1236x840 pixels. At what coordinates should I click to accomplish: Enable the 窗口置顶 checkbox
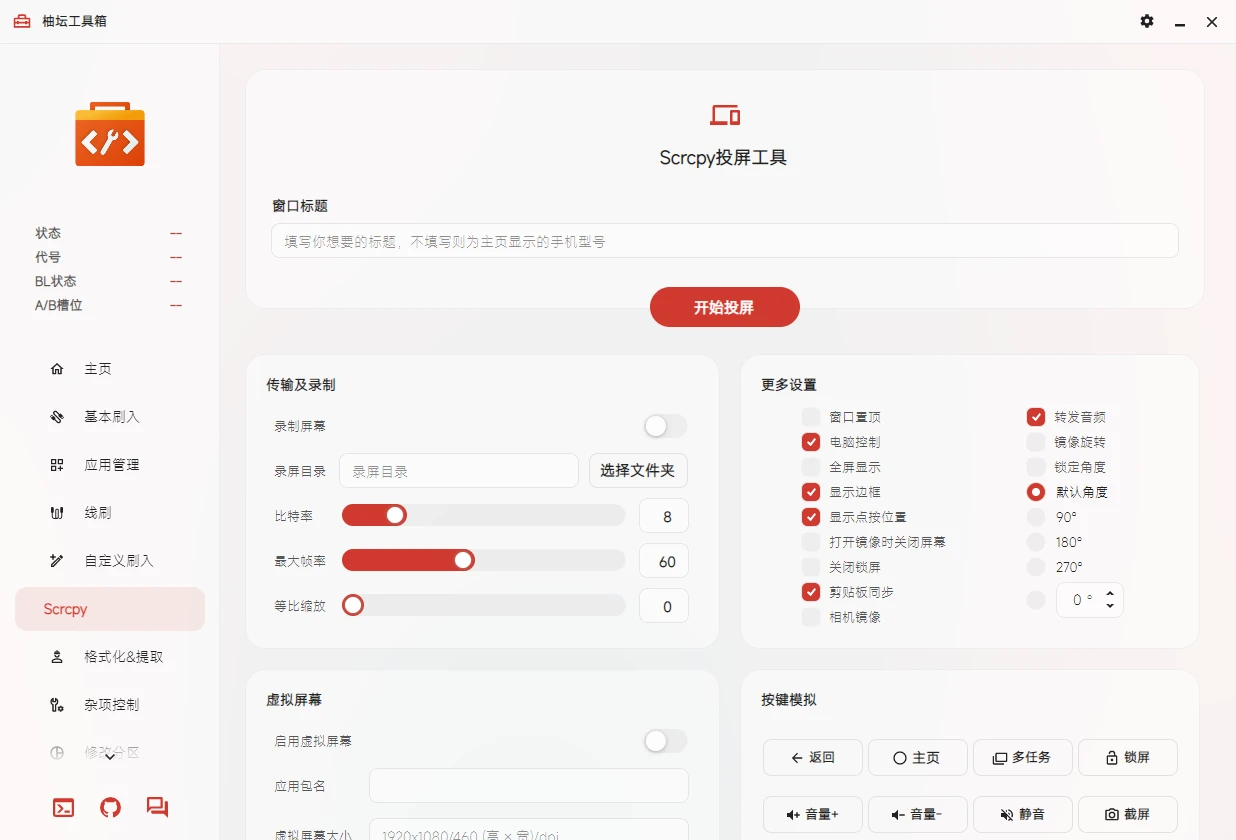pos(811,417)
